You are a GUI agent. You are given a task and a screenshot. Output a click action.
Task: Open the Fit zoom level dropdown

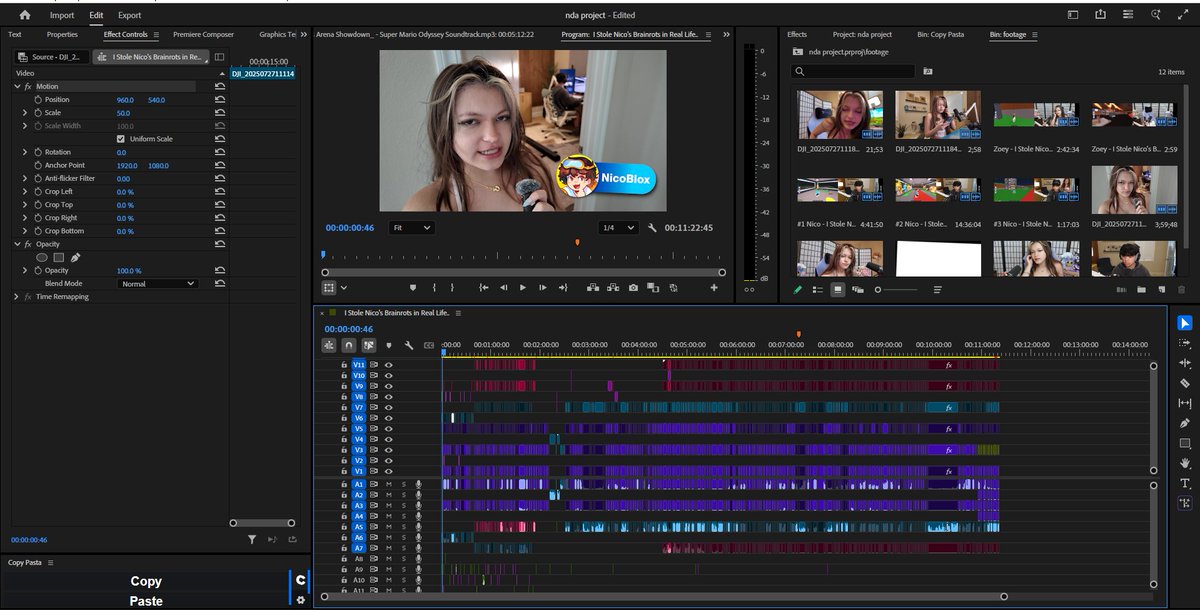pos(411,228)
